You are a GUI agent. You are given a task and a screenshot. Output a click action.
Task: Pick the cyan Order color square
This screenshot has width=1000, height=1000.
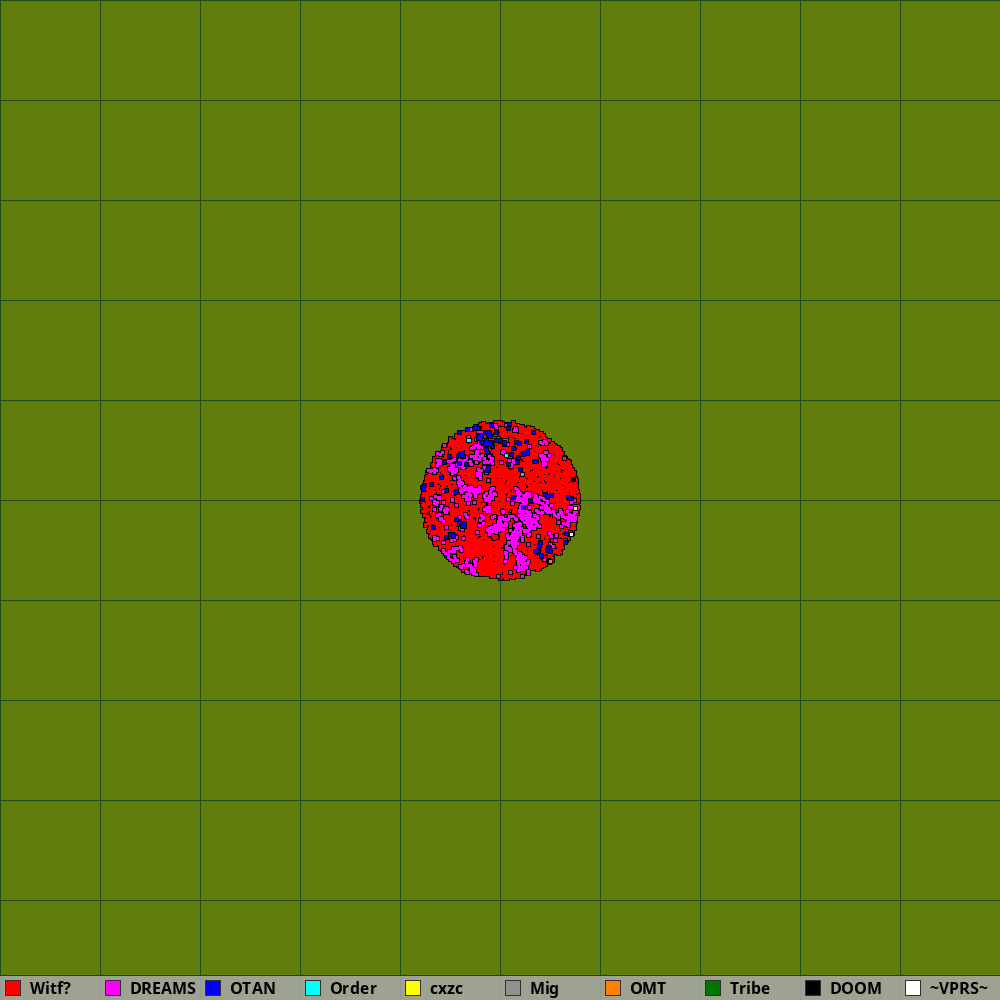pyautogui.click(x=313, y=988)
